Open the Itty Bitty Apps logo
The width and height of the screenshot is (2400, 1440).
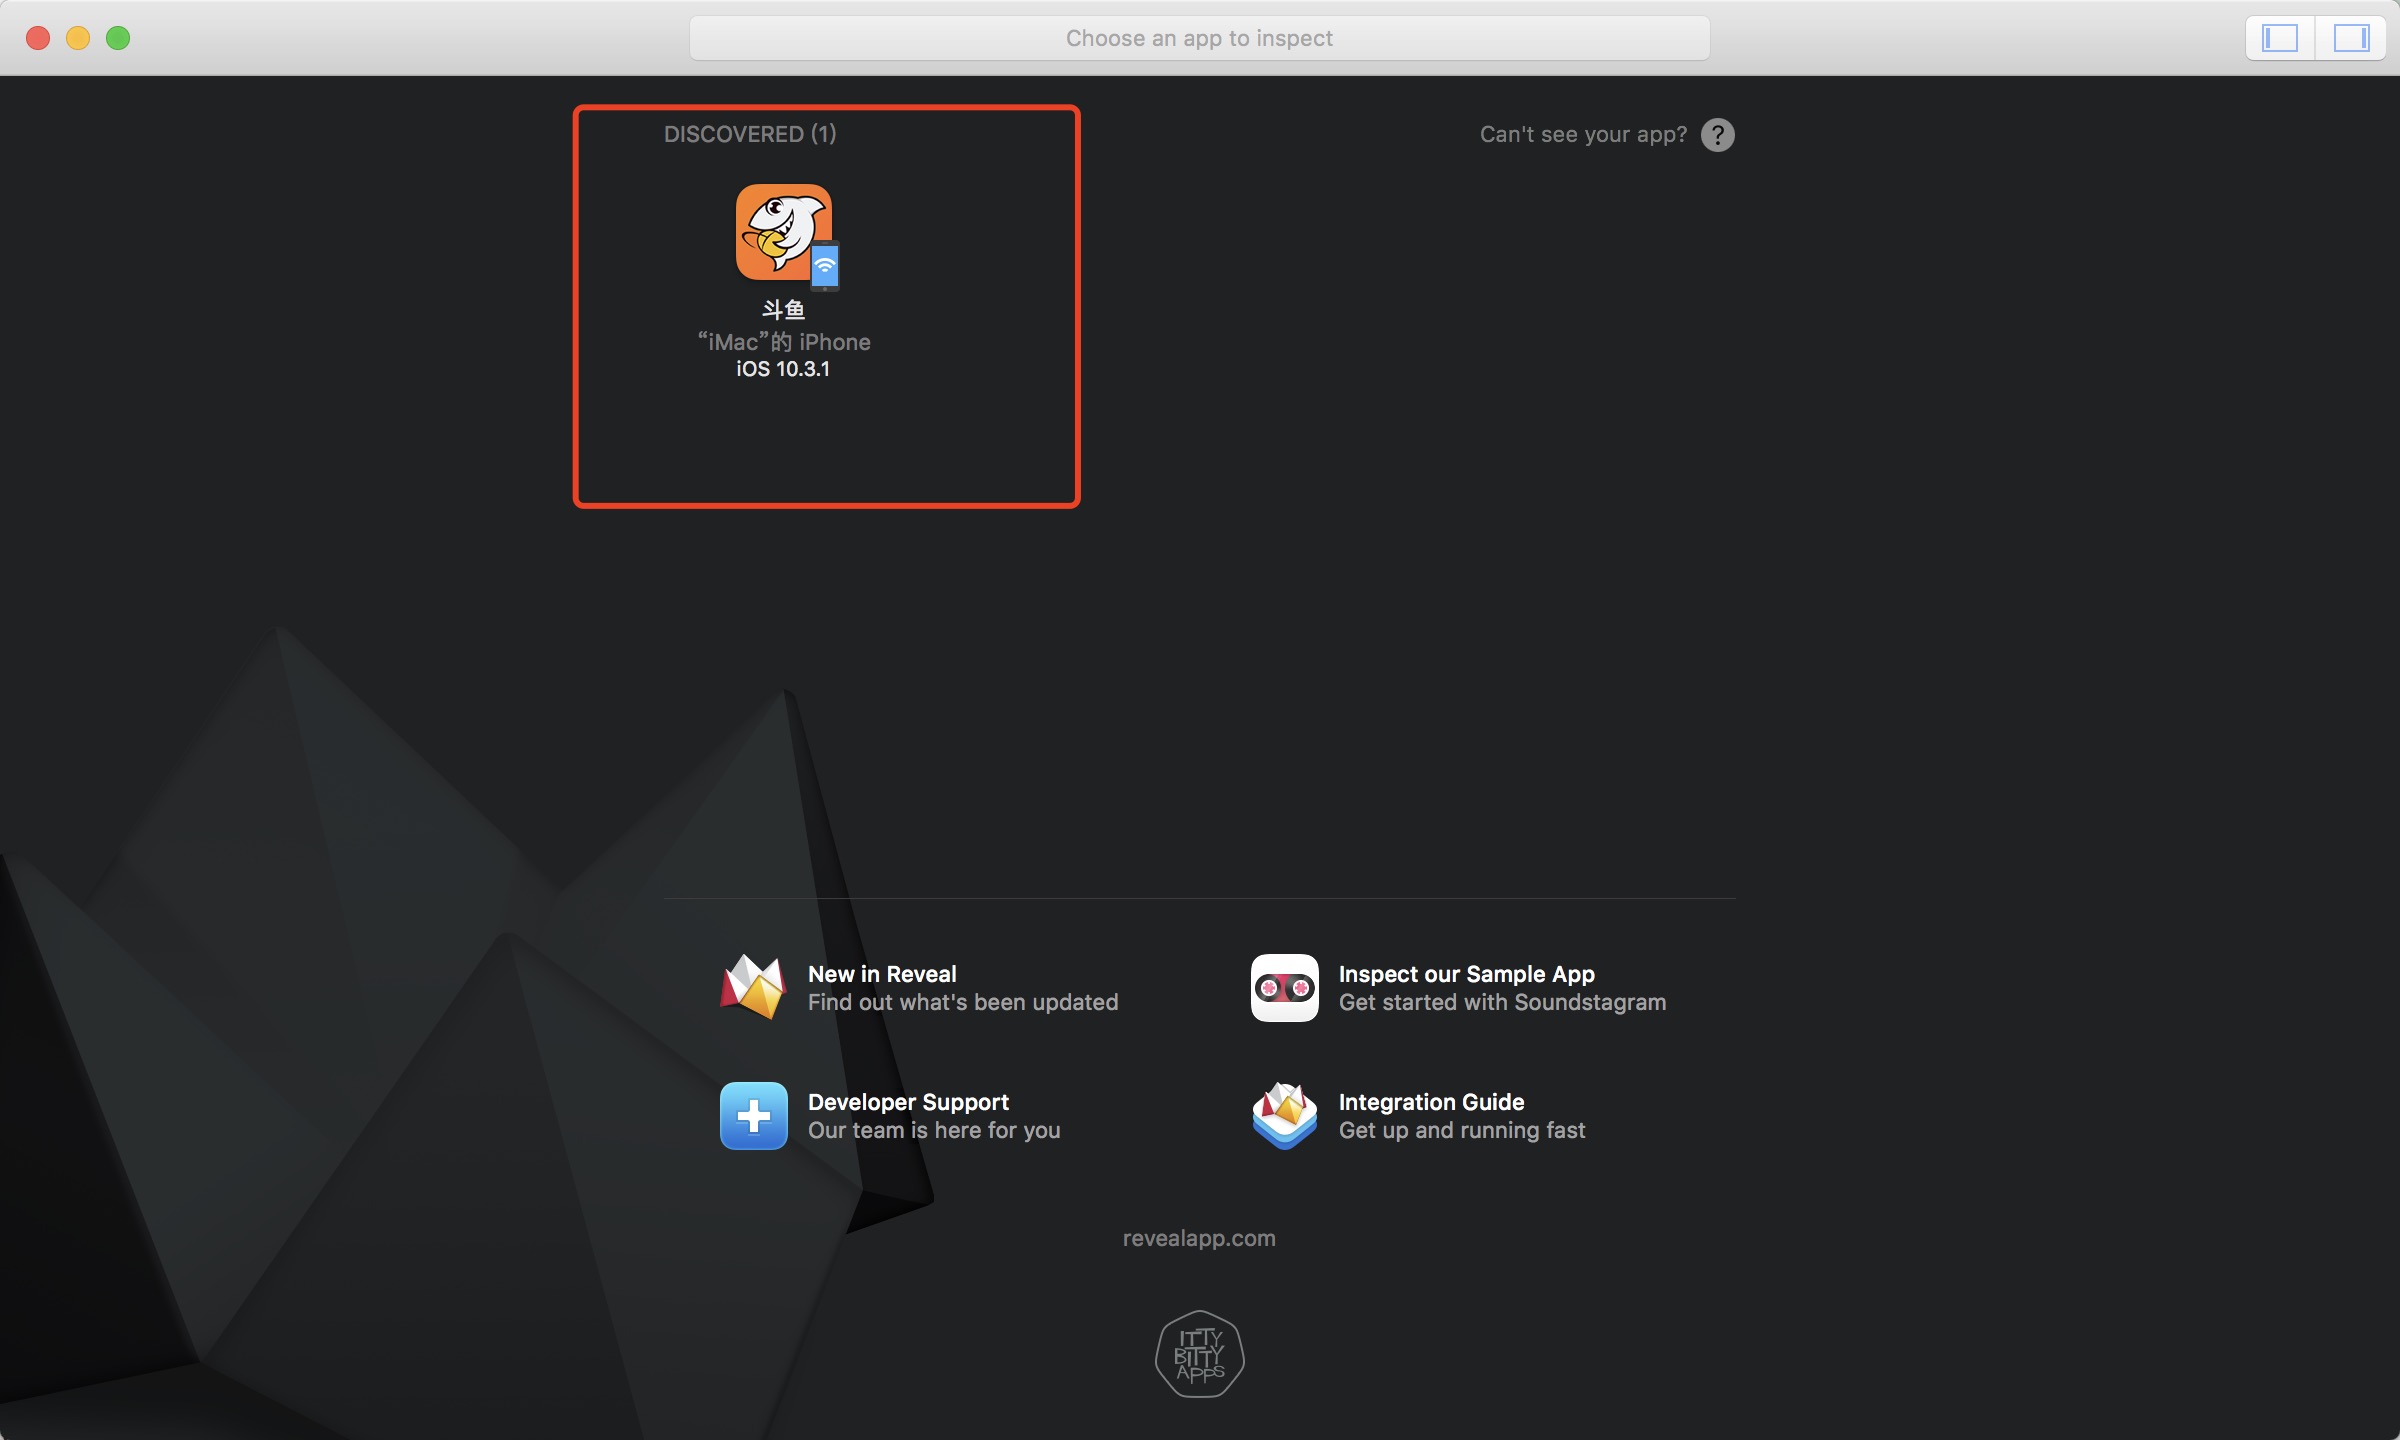click(1199, 1354)
